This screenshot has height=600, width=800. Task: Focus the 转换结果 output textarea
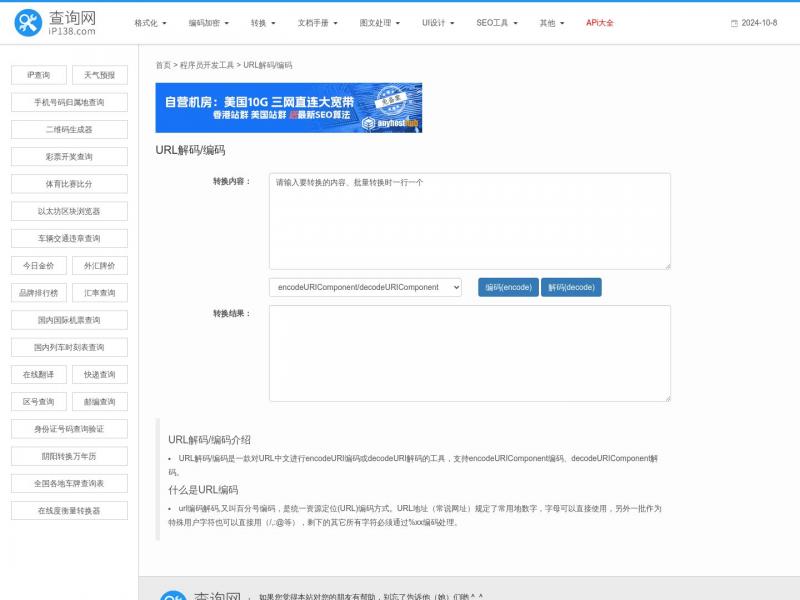469,353
